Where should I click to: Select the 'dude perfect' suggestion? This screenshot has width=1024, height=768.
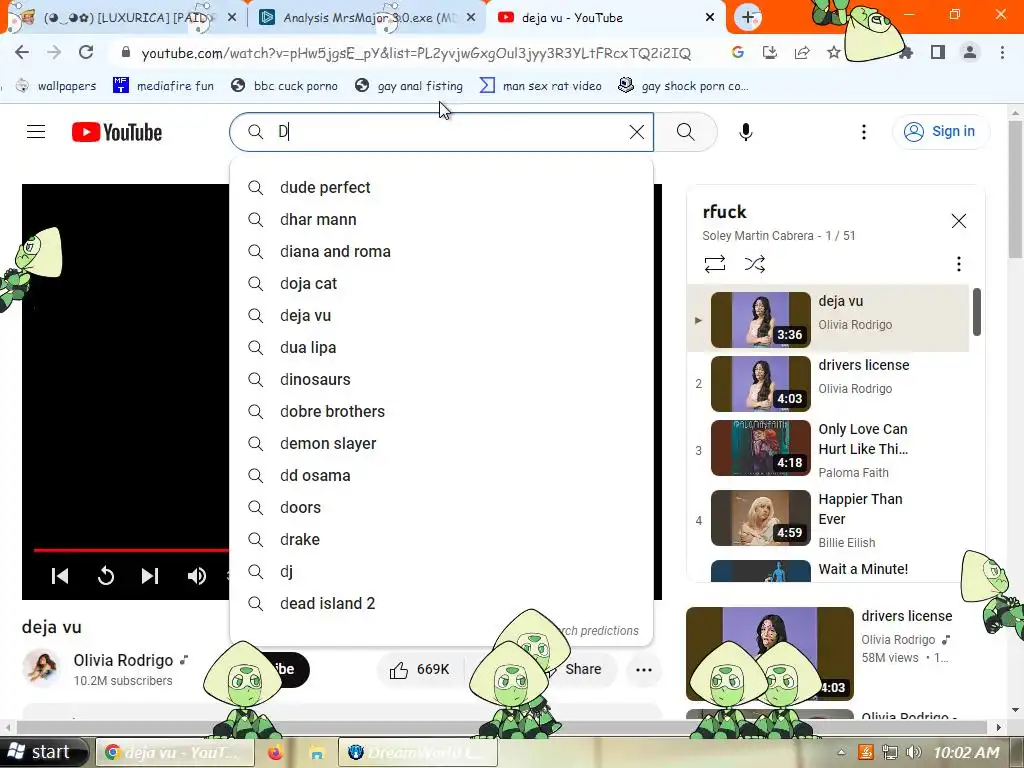(441, 187)
